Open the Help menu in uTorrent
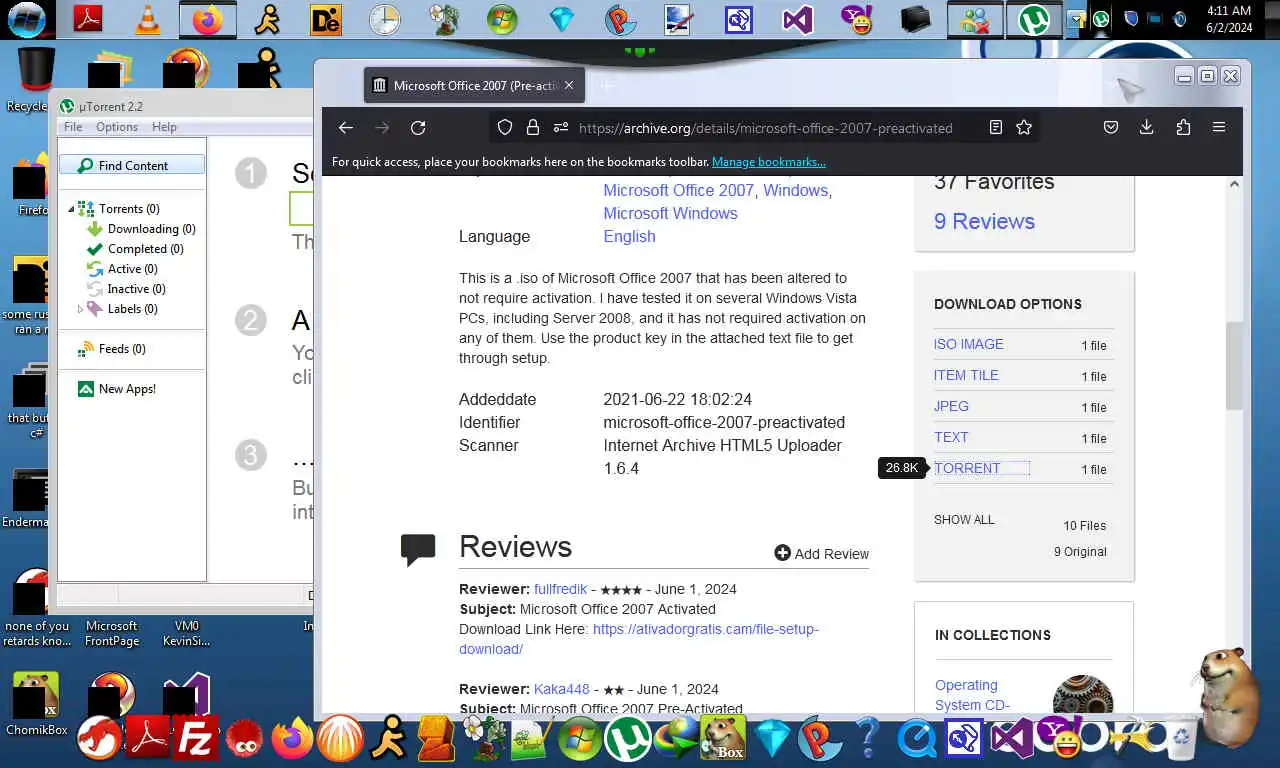The image size is (1280, 768). [164, 127]
